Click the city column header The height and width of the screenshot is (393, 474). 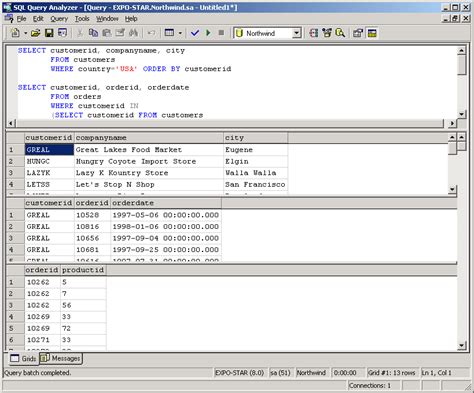click(x=256, y=138)
